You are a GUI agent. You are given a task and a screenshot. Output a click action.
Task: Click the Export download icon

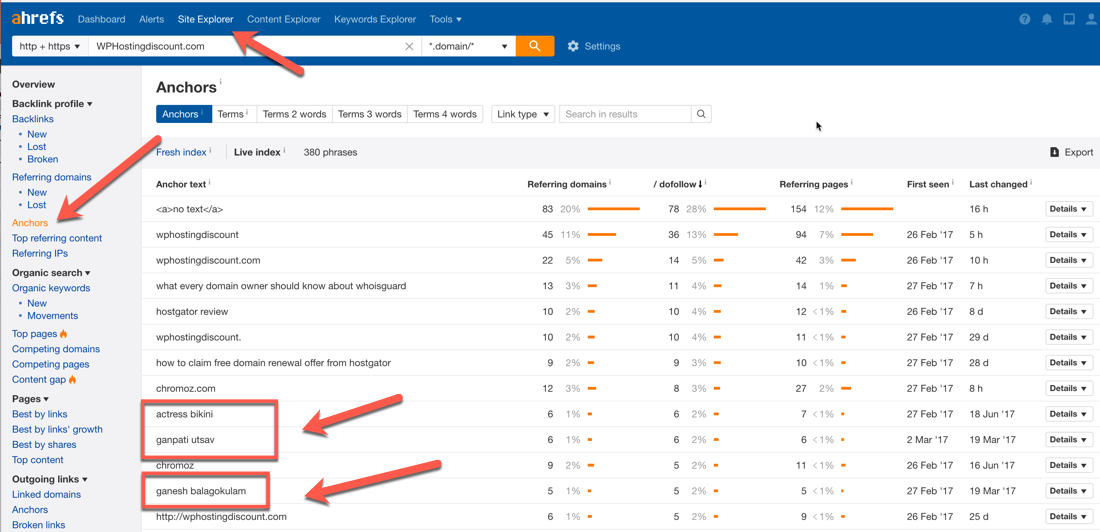[x=1054, y=152]
